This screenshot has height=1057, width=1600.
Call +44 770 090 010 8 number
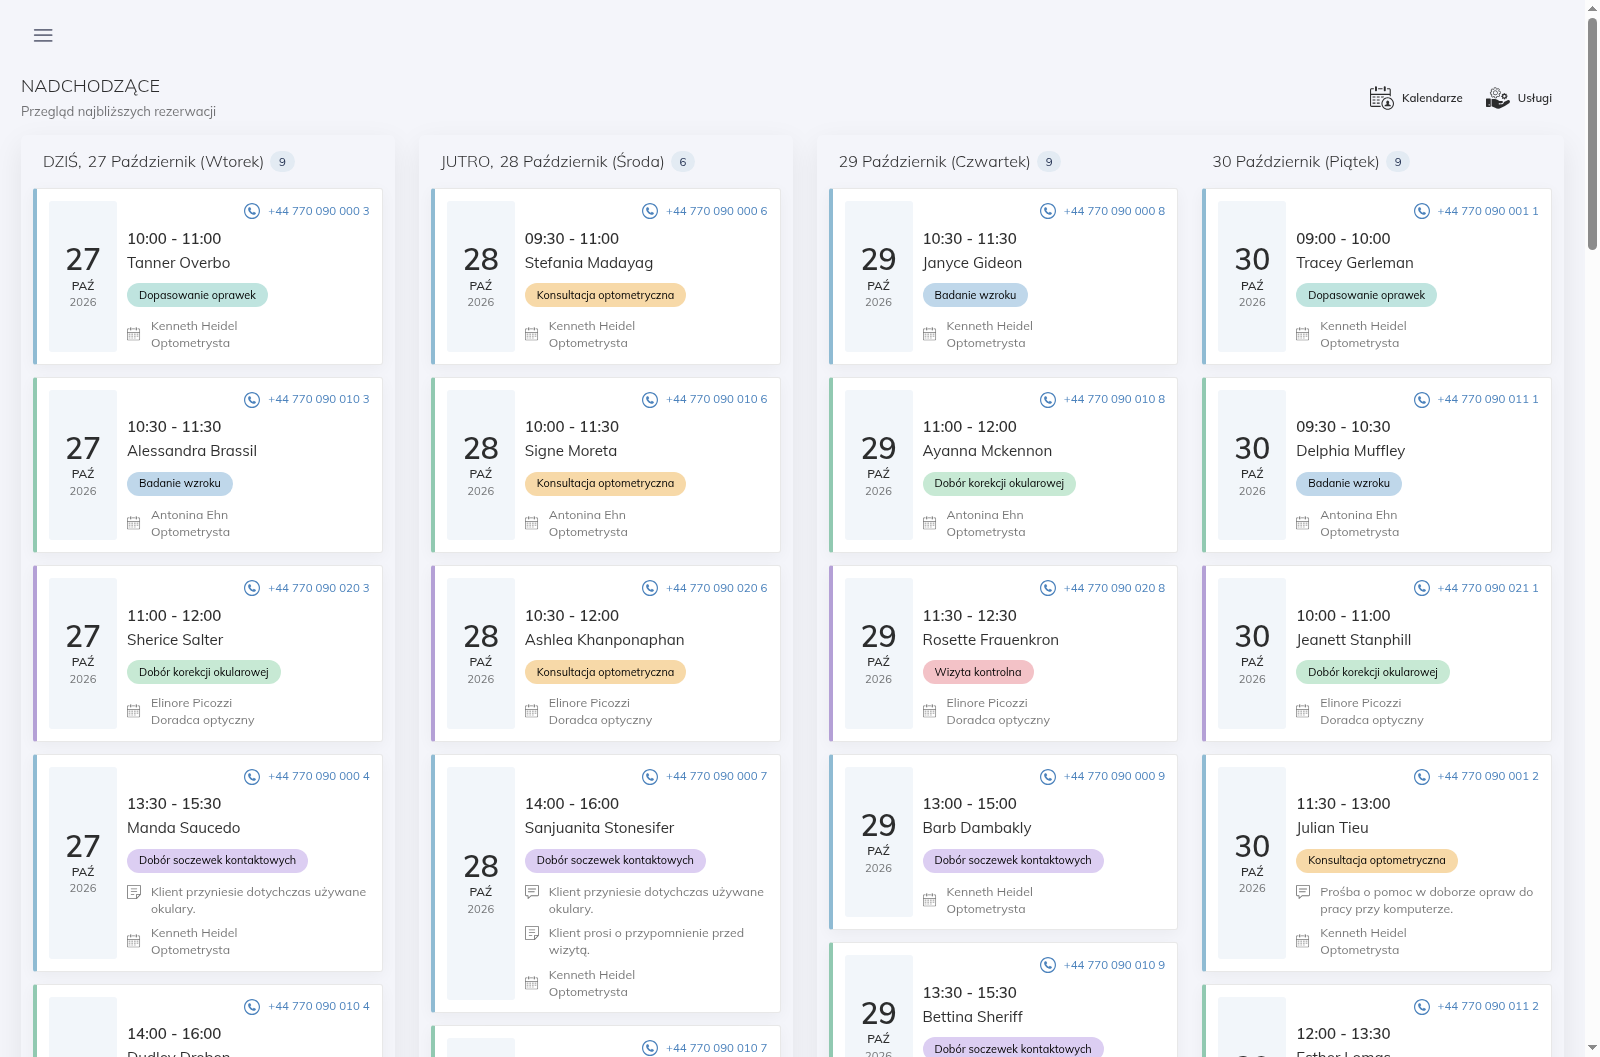1114,399
